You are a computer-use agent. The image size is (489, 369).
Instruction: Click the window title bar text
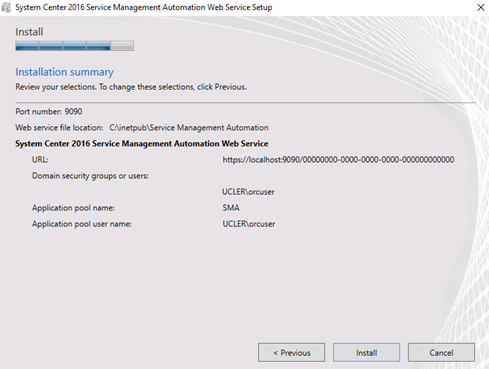(144, 7)
